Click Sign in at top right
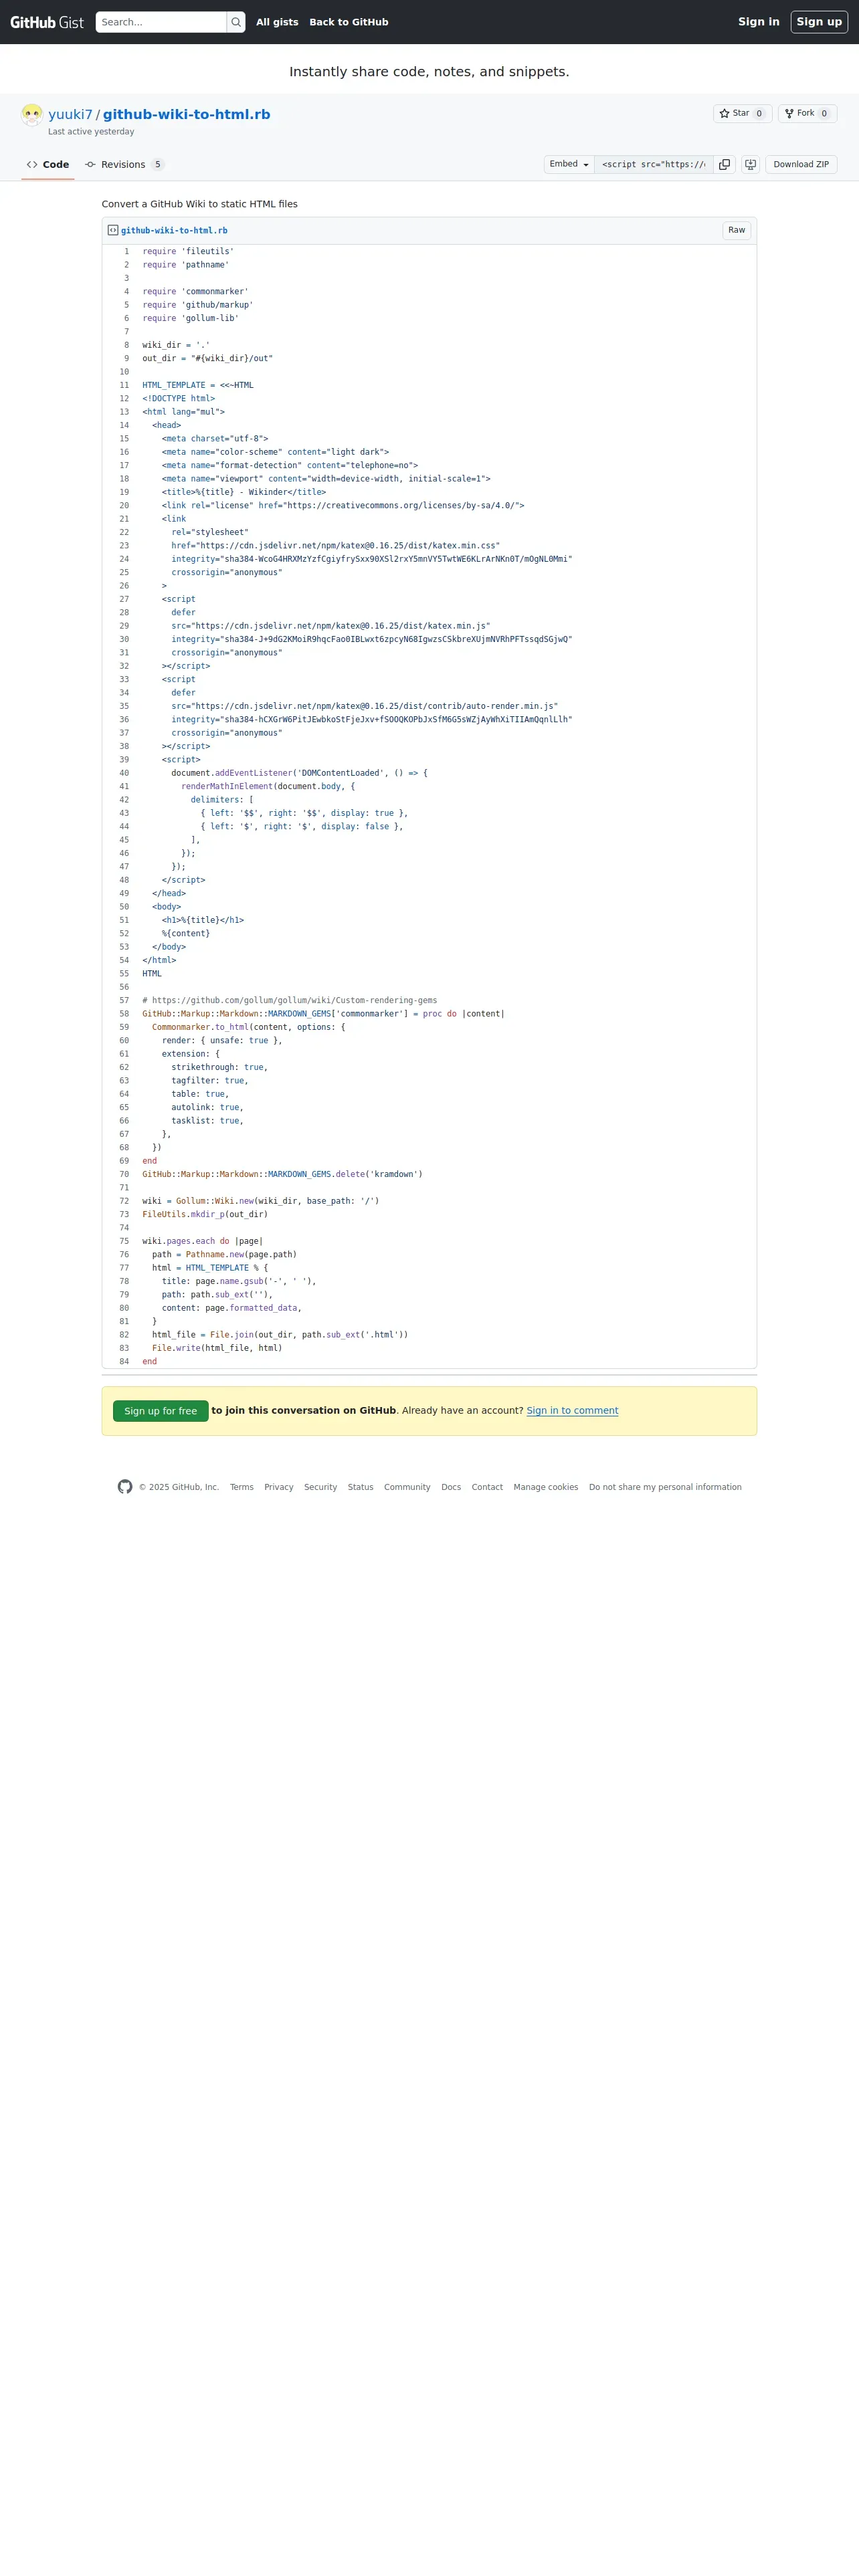This screenshot has width=859, height=2576. [758, 22]
